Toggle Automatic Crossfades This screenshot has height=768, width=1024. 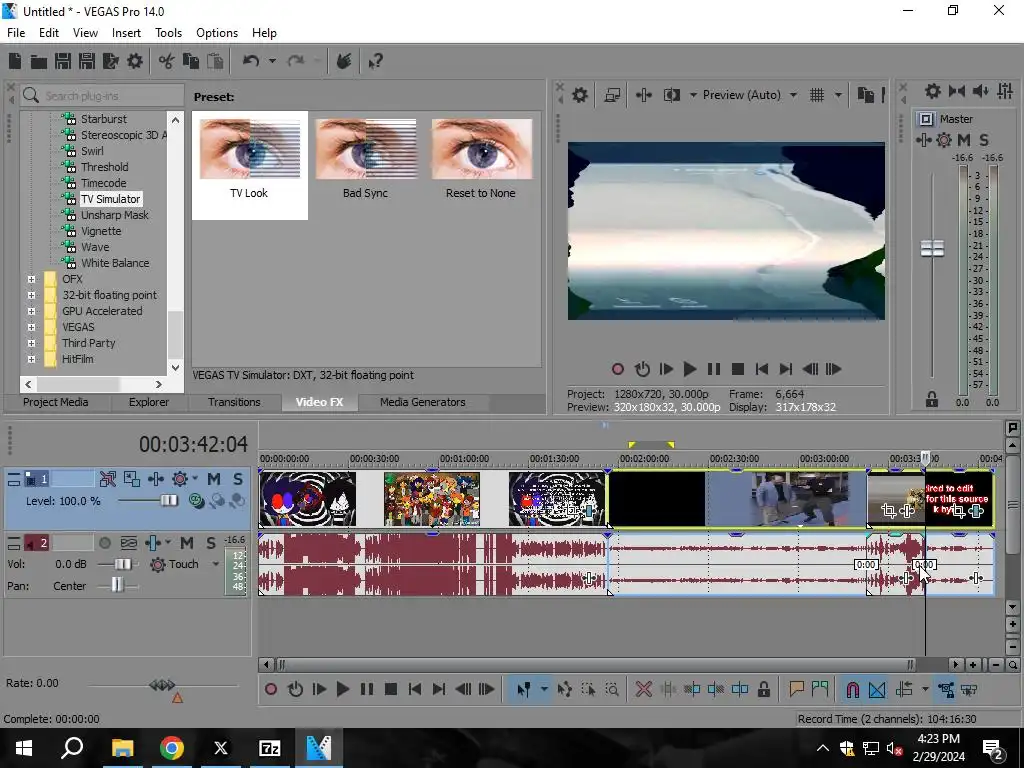pos(876,689)
